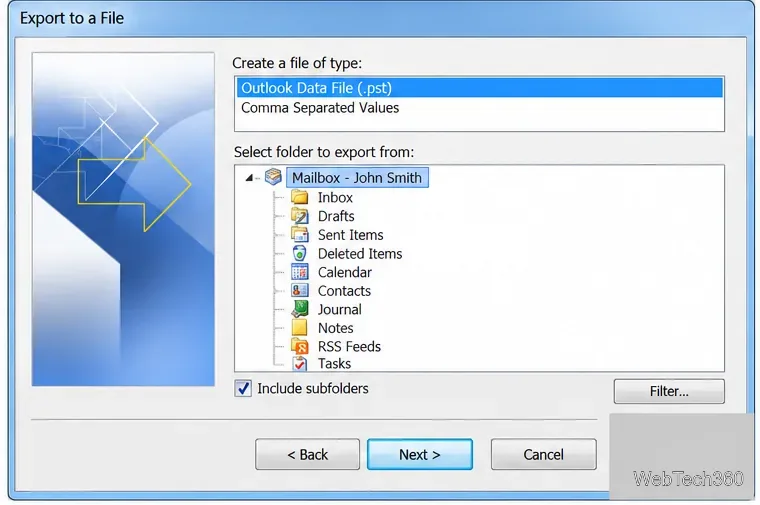Select the Calendar folder label
760x505 pixels.
[345, 272]
